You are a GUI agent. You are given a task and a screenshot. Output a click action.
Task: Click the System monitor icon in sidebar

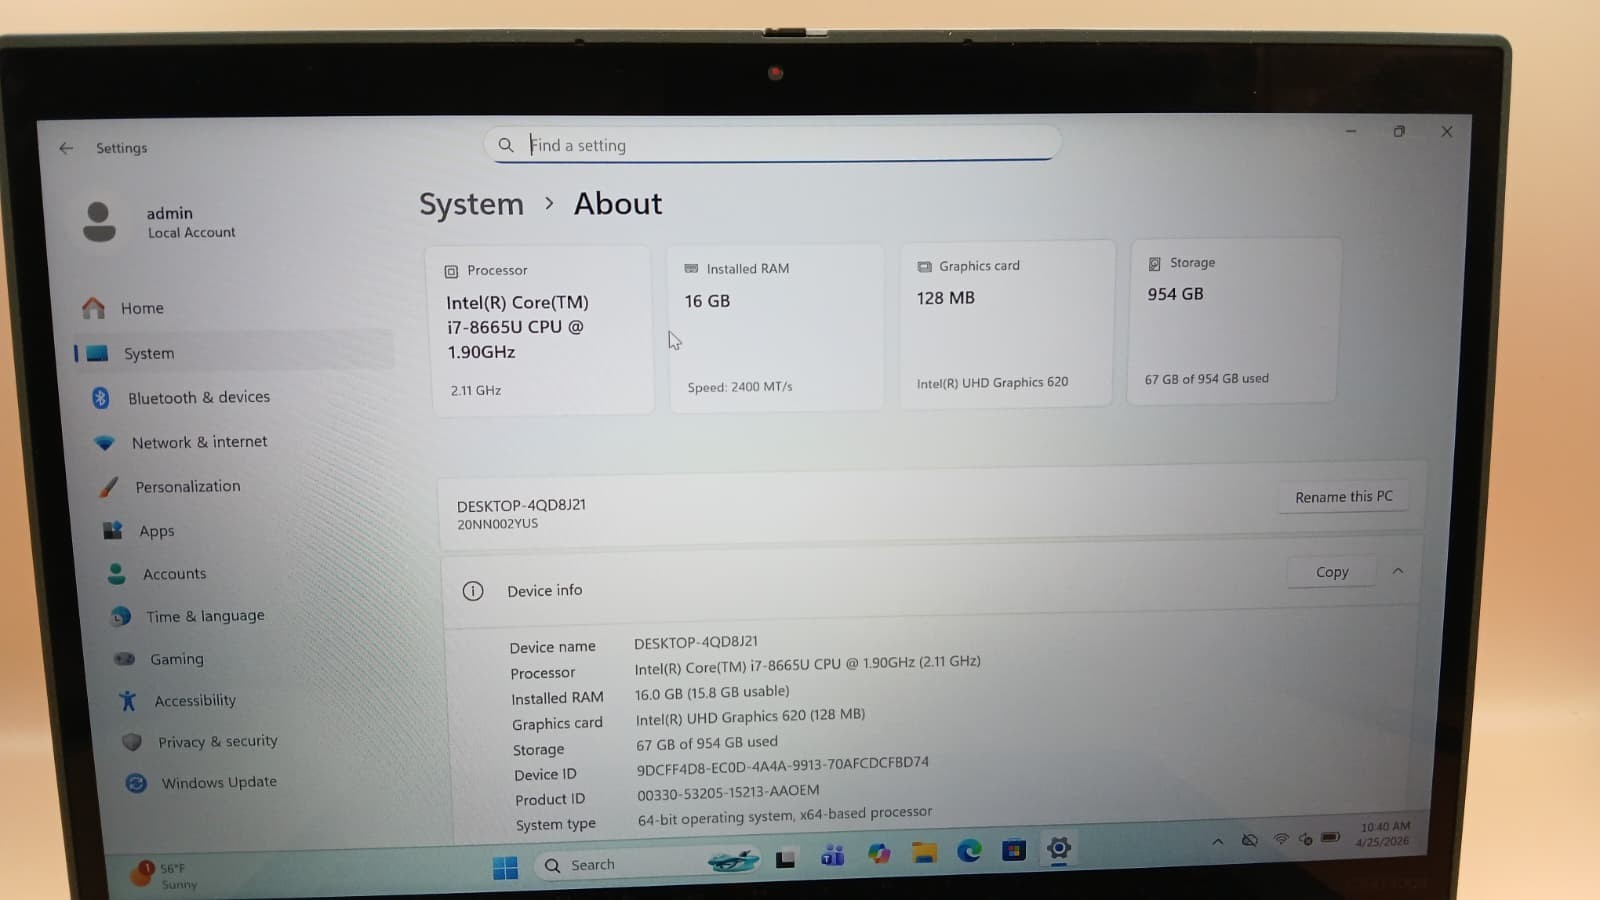97,353
